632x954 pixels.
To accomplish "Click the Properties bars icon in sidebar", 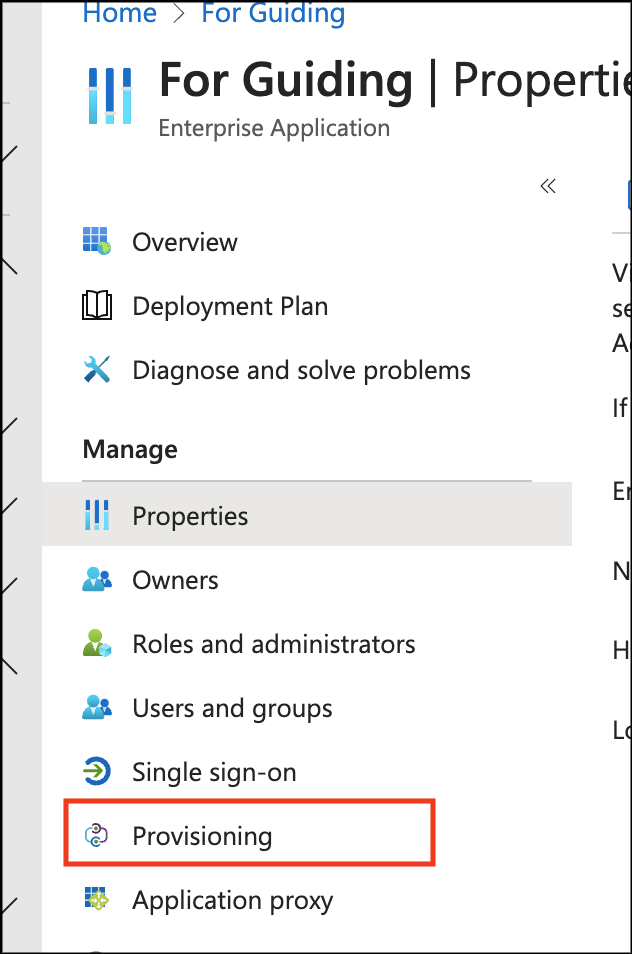I will pyautogui.click(x=97, y=516).
